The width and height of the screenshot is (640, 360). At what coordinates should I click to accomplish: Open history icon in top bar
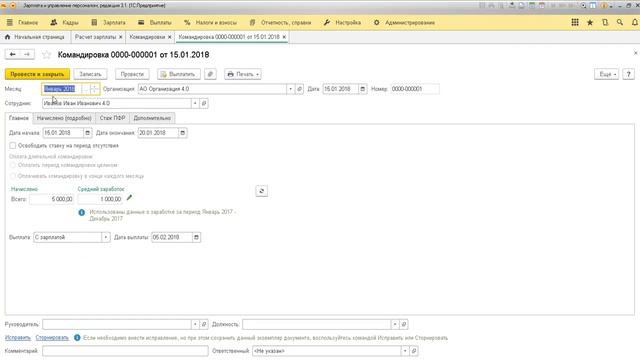(x=605, y=22)
